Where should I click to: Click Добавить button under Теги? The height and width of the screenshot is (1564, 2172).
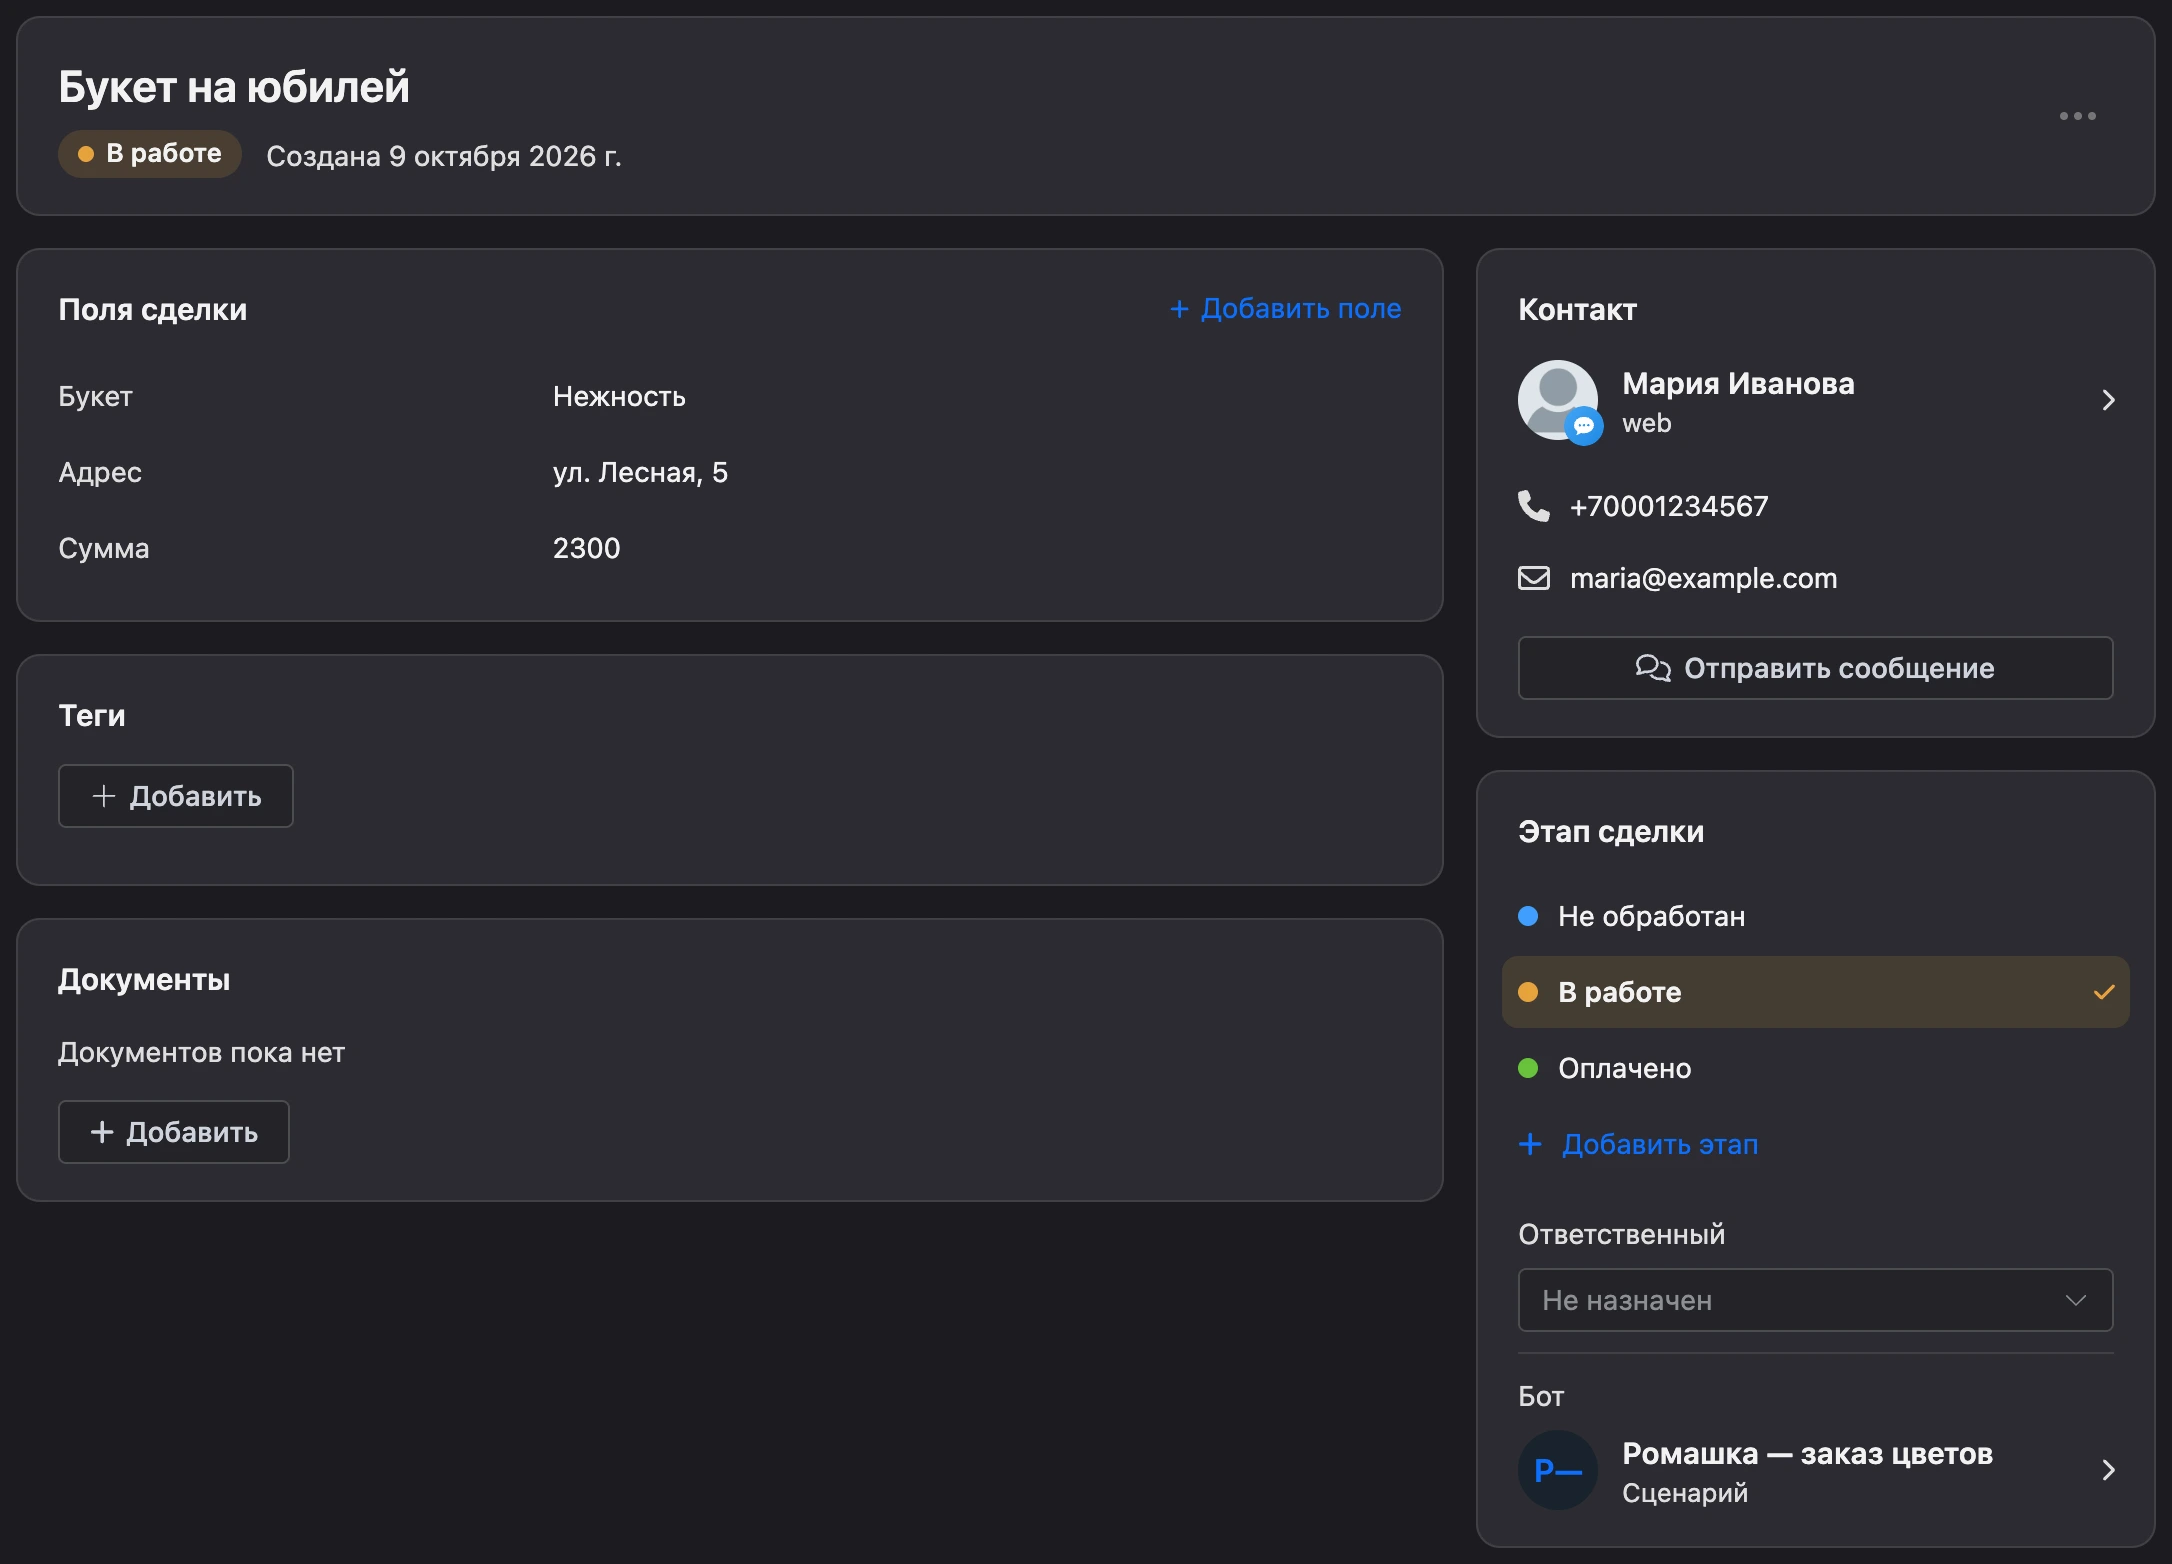click(176, 796)
